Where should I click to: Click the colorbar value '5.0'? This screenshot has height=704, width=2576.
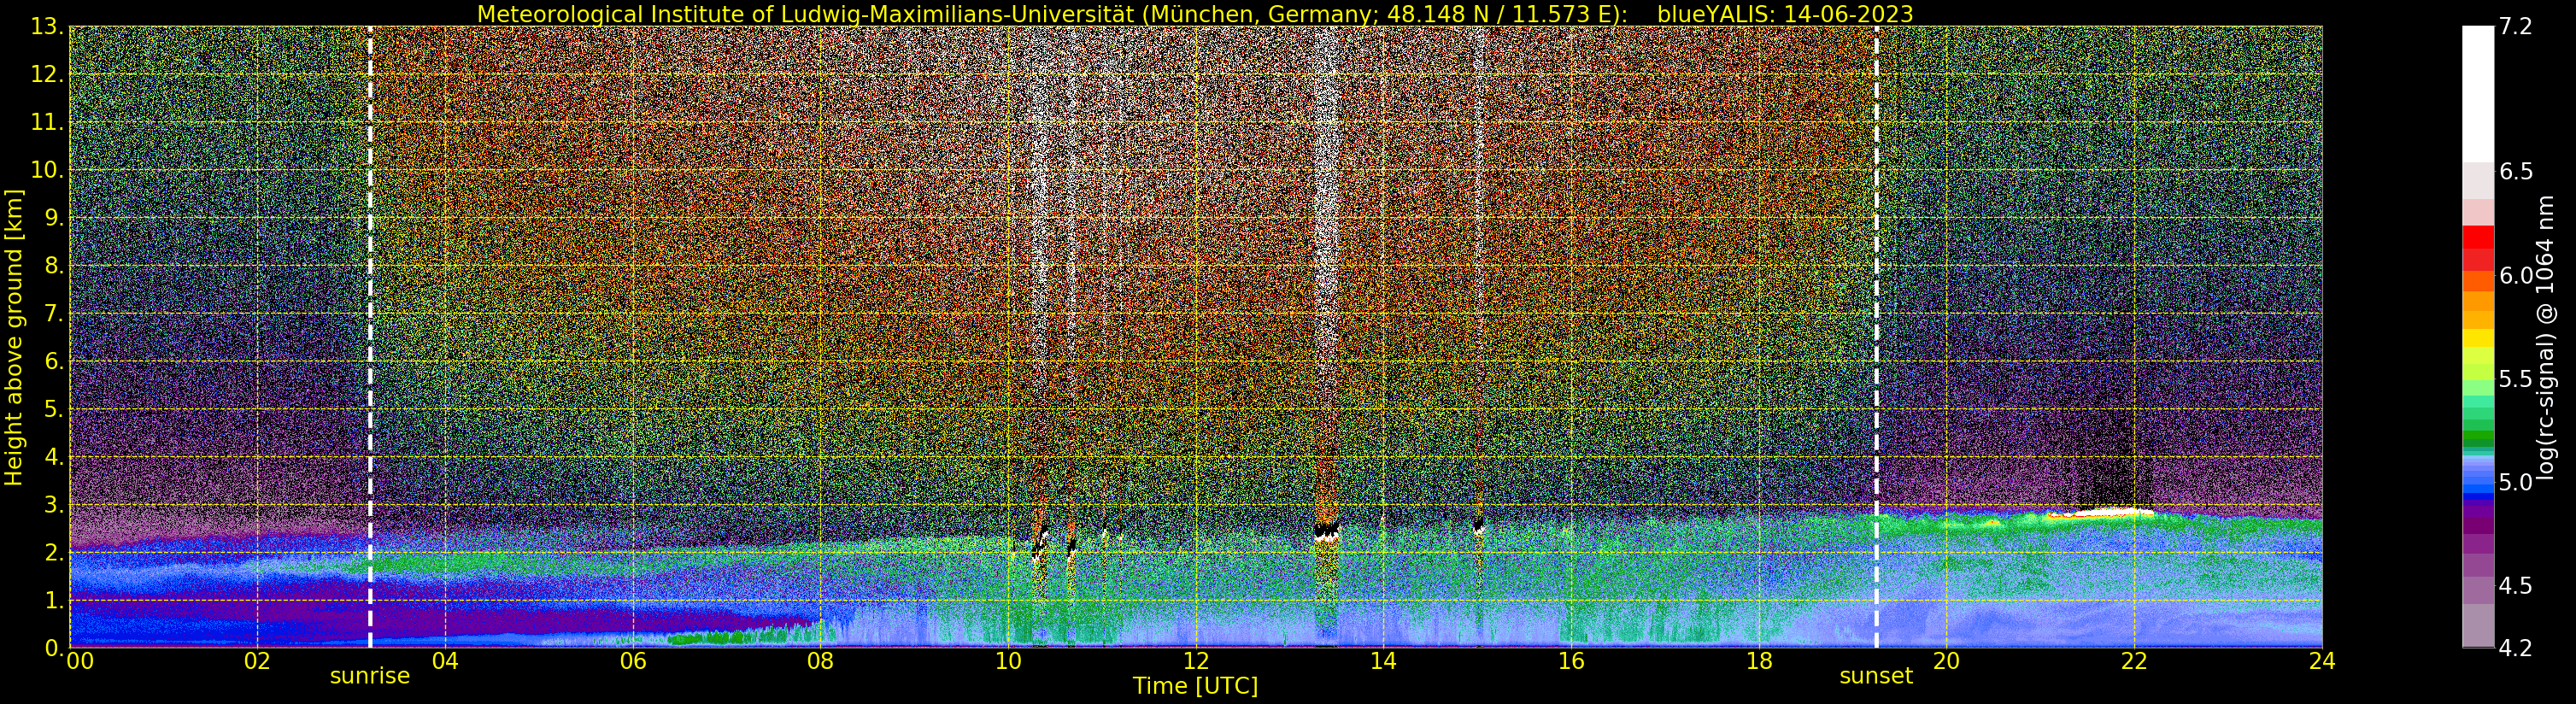pyautogui.click(x=2516, y=483)
